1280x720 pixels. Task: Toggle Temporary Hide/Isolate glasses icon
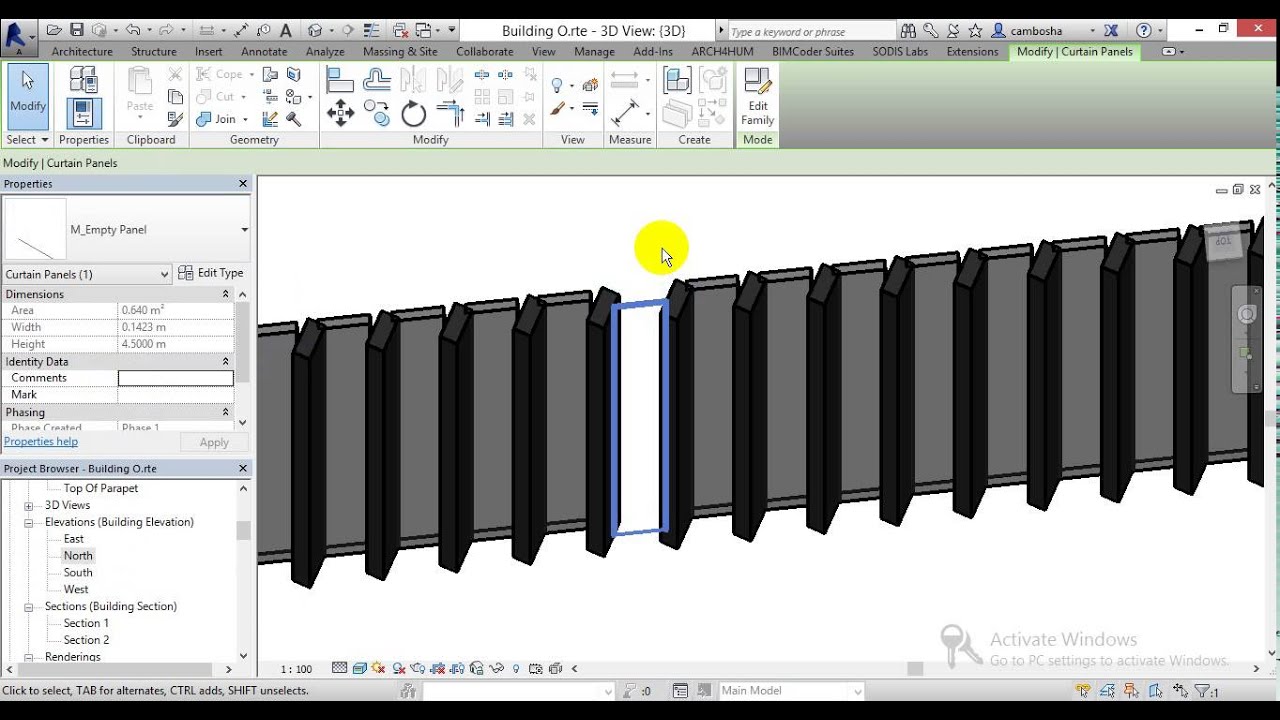(x=496, y=669)
